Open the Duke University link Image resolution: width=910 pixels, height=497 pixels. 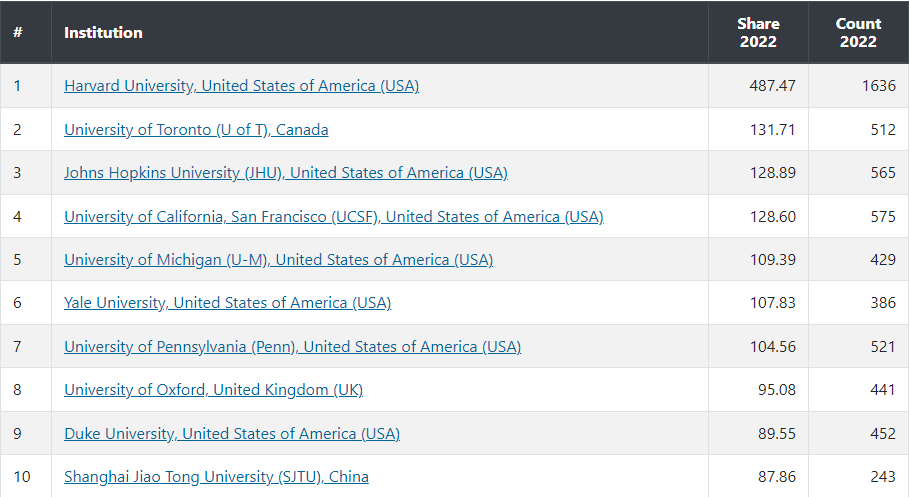click(231, 434)
